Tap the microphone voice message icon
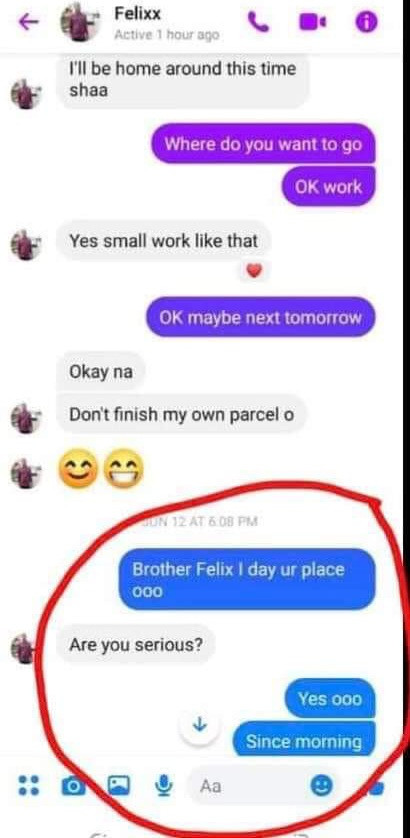 (x=165, y=786)
